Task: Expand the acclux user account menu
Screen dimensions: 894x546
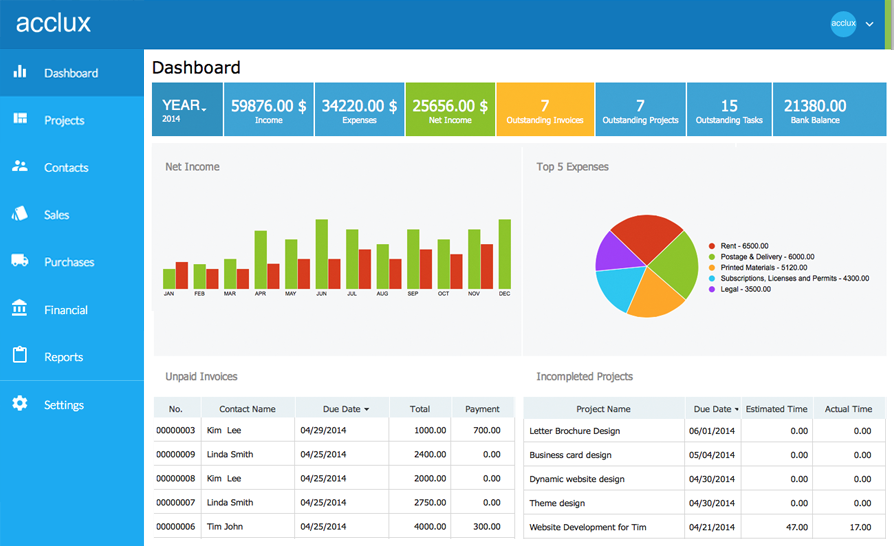Action: [x=868, y=23]
